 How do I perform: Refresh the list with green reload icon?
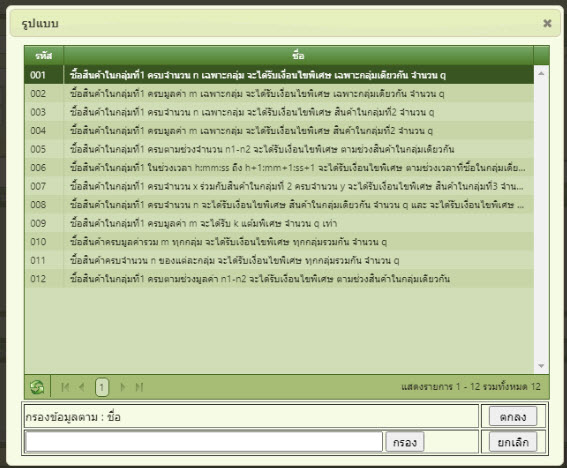pos(37,387)
